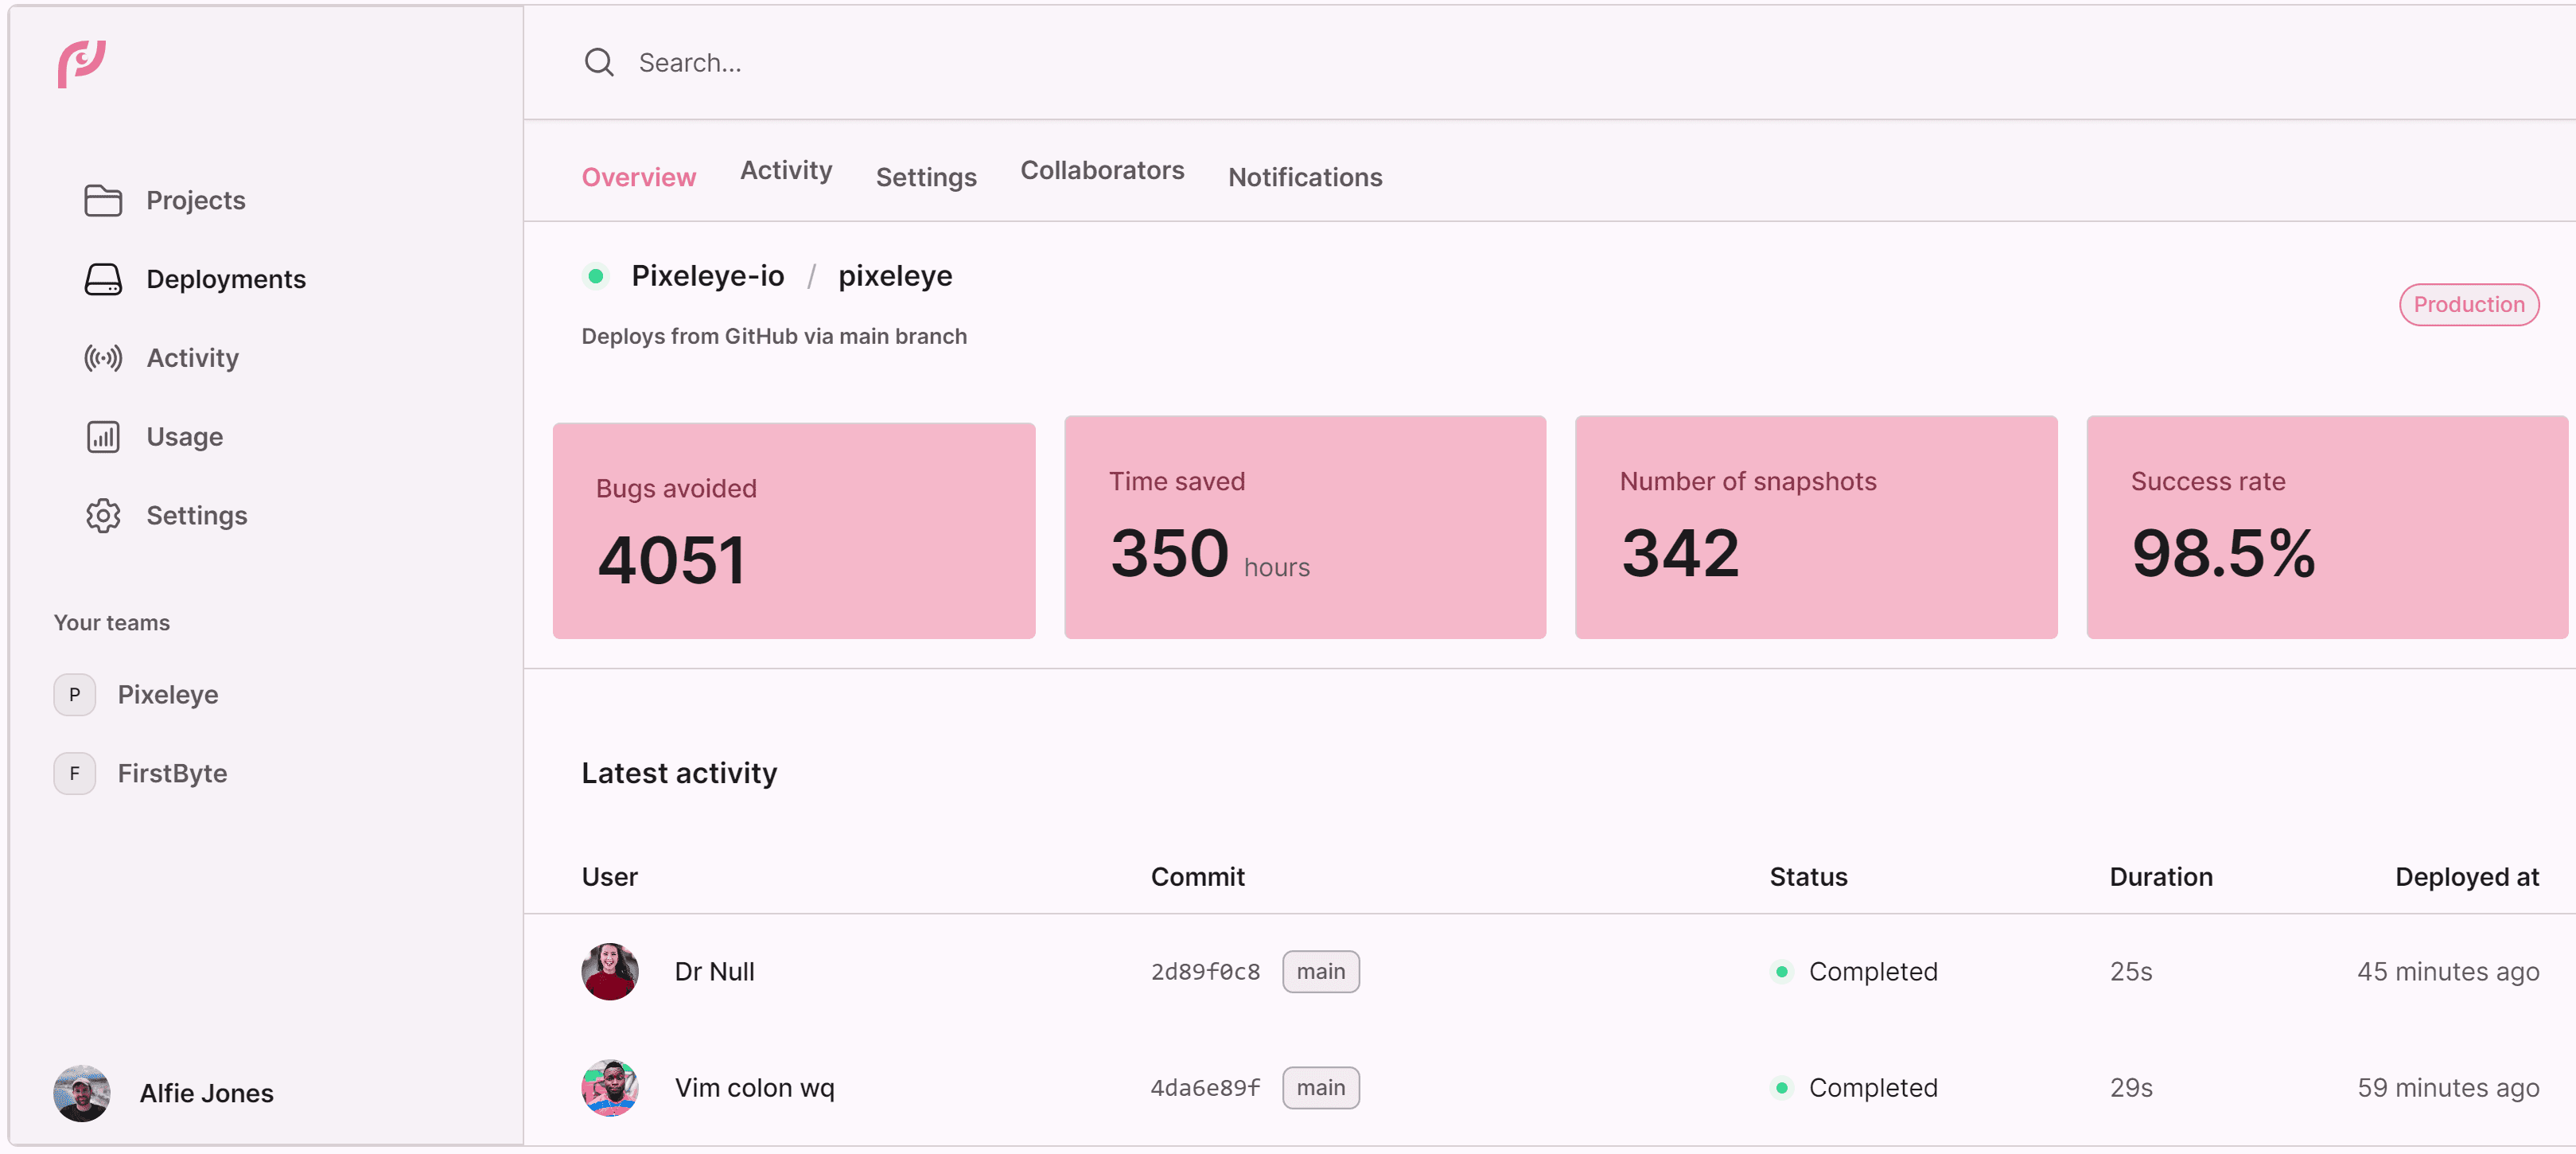Image resolution: width=2576 pixels, height=1154 pixels.
Task: Open the Activity tab in top navigation
Action: click(785, 171)
